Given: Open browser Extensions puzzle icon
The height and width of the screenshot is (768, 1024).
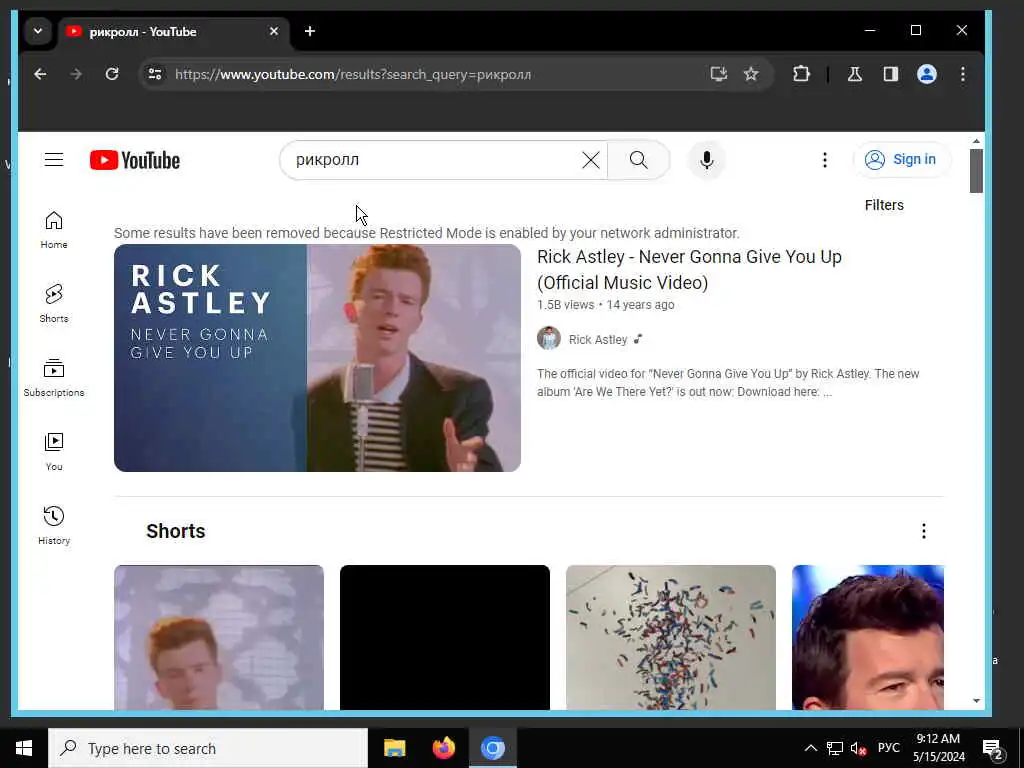Looking at the screenshot, I should (801, 74).
